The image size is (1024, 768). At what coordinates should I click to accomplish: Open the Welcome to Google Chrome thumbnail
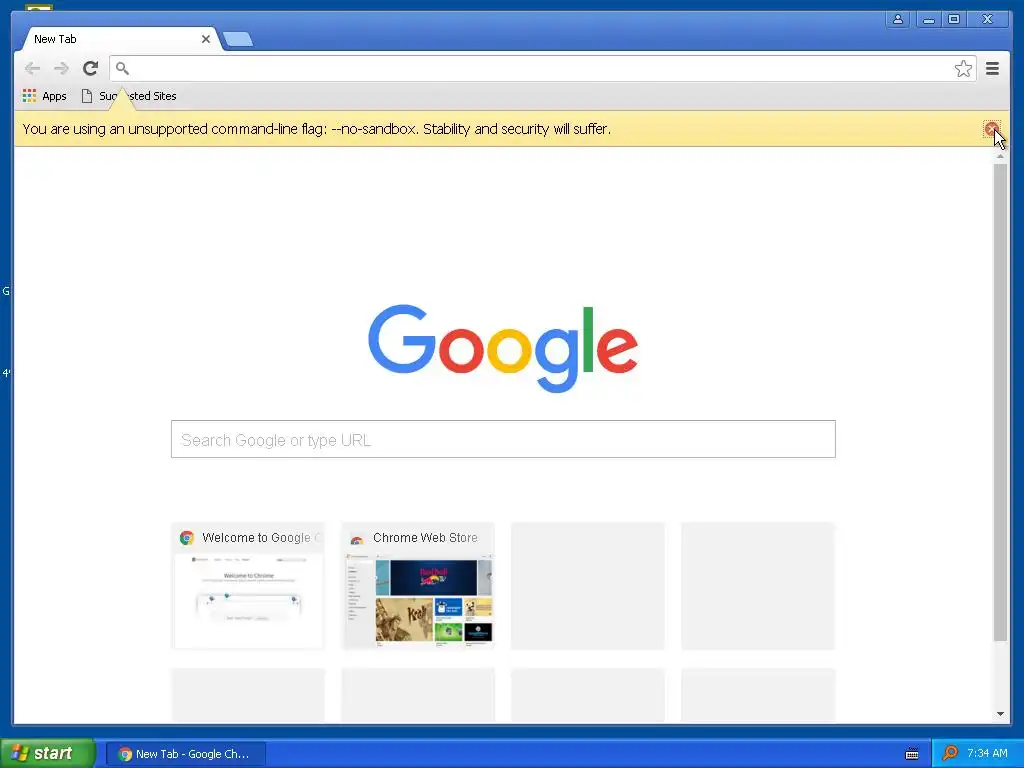pos(248,586)
